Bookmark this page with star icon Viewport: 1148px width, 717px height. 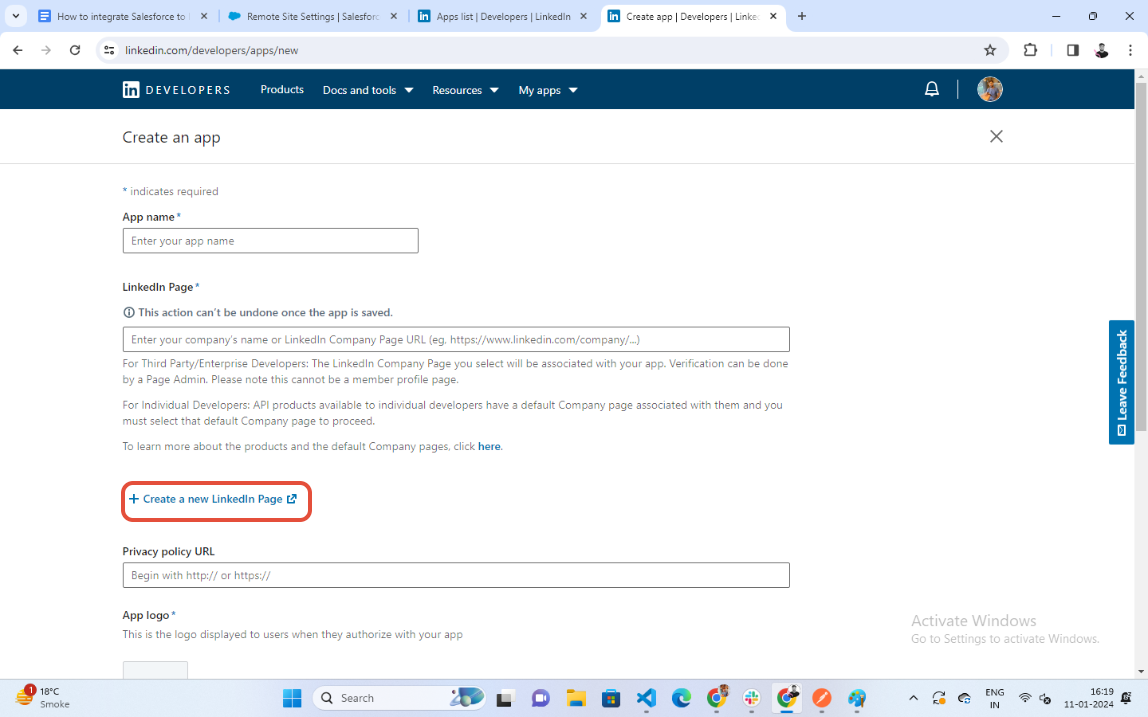990,50
